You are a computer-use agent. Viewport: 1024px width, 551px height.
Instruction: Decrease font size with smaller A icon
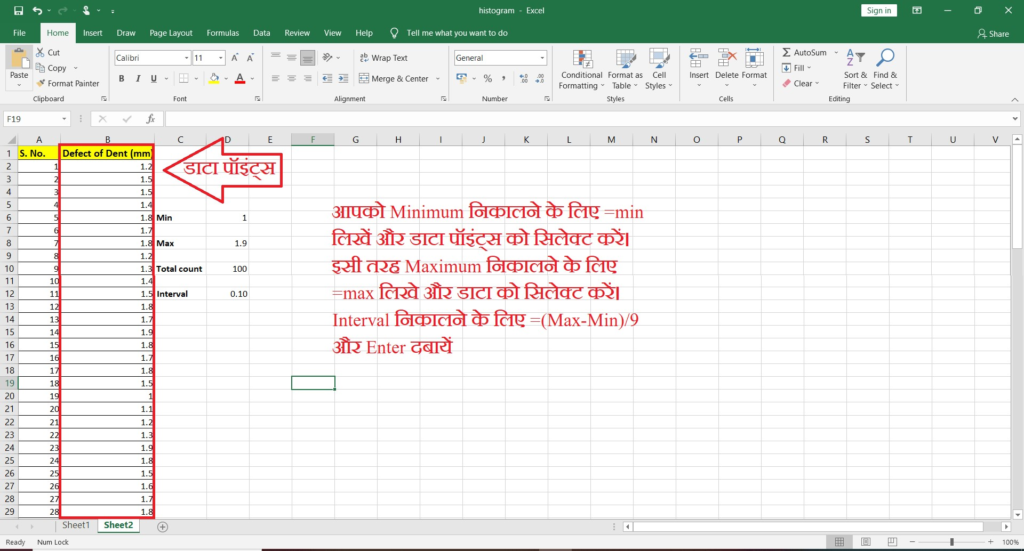250,58
